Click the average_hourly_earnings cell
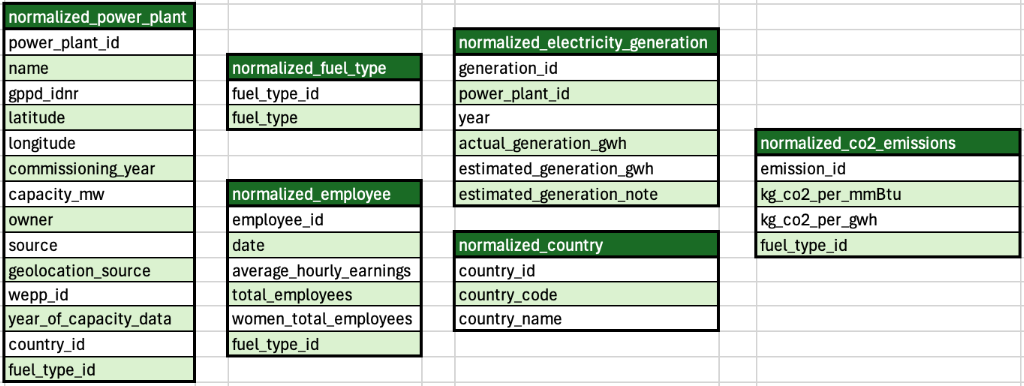This screenshot has height=386, width=1024. (325, 270)
